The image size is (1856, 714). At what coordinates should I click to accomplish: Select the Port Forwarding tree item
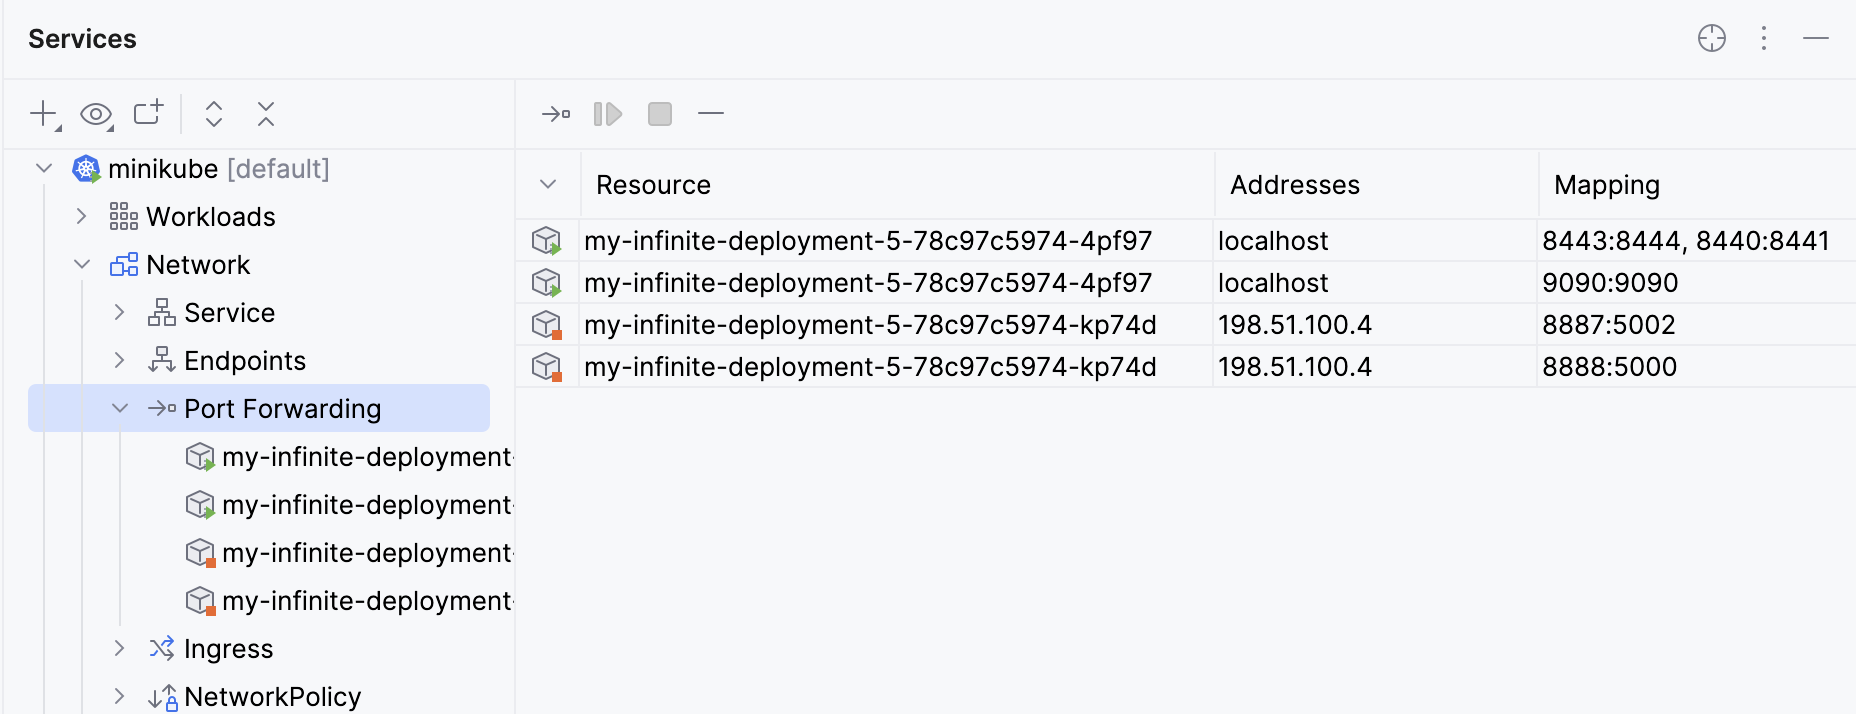[282, 409]
